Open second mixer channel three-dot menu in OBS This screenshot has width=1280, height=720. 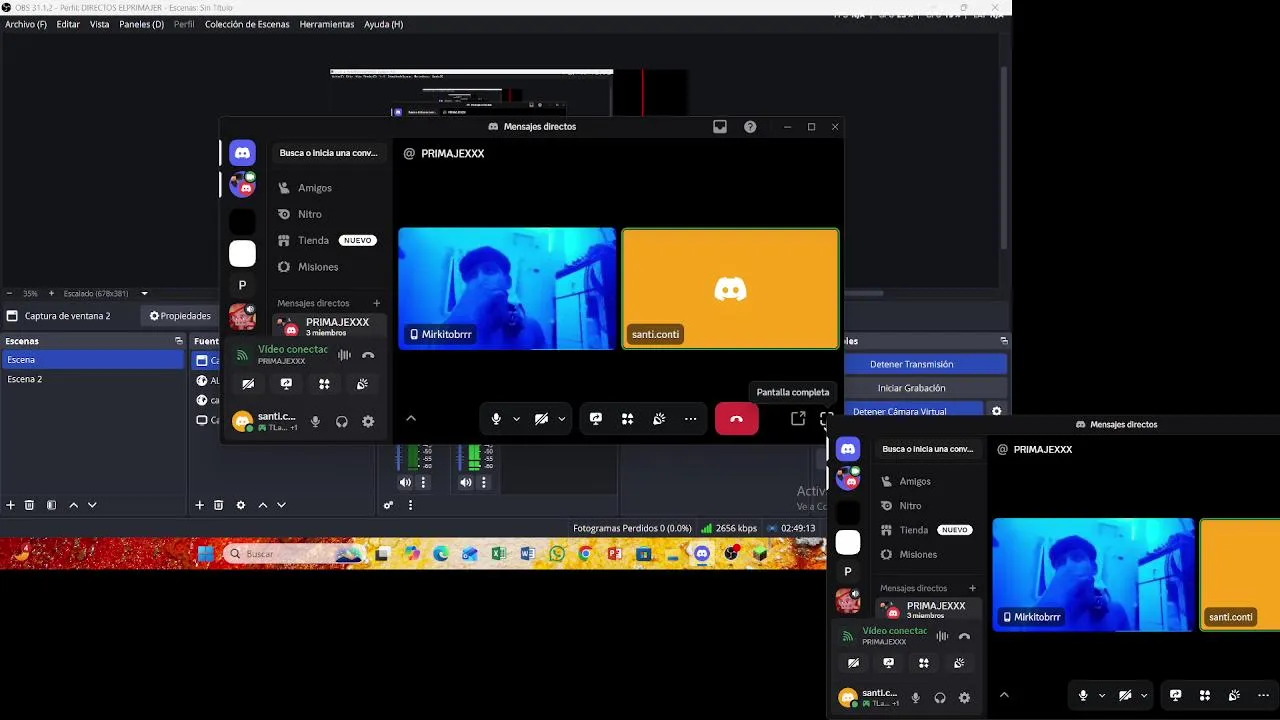(x=484, y=482)
